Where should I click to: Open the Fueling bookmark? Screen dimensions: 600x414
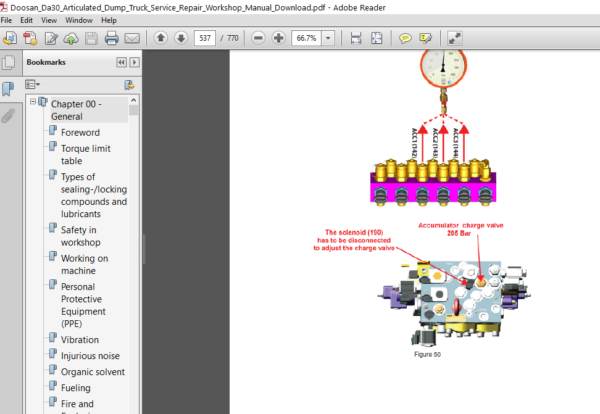pyautogui.click(x=76, y=388)
